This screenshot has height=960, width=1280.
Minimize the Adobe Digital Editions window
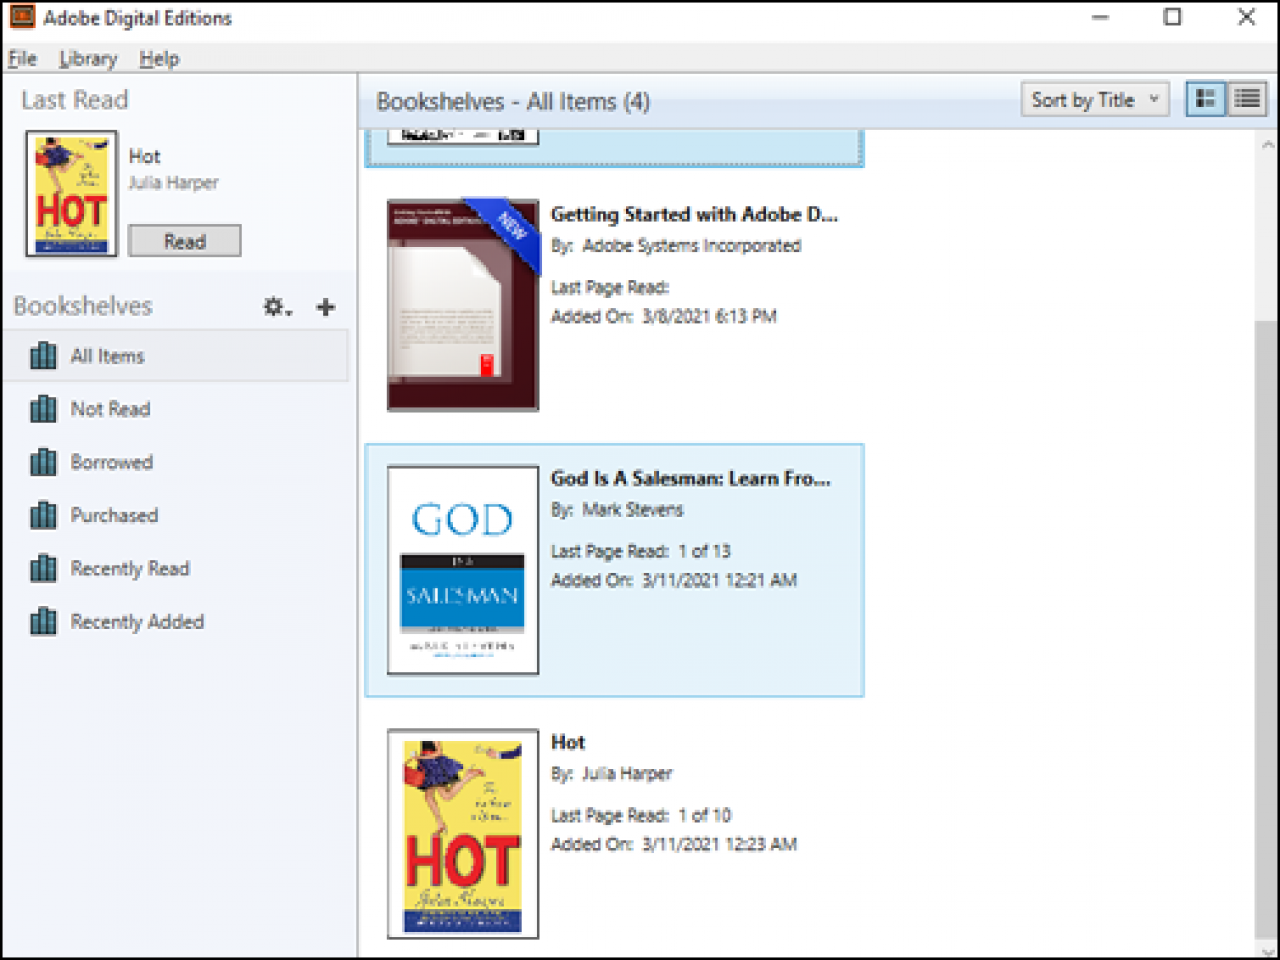click(1100, 17)
